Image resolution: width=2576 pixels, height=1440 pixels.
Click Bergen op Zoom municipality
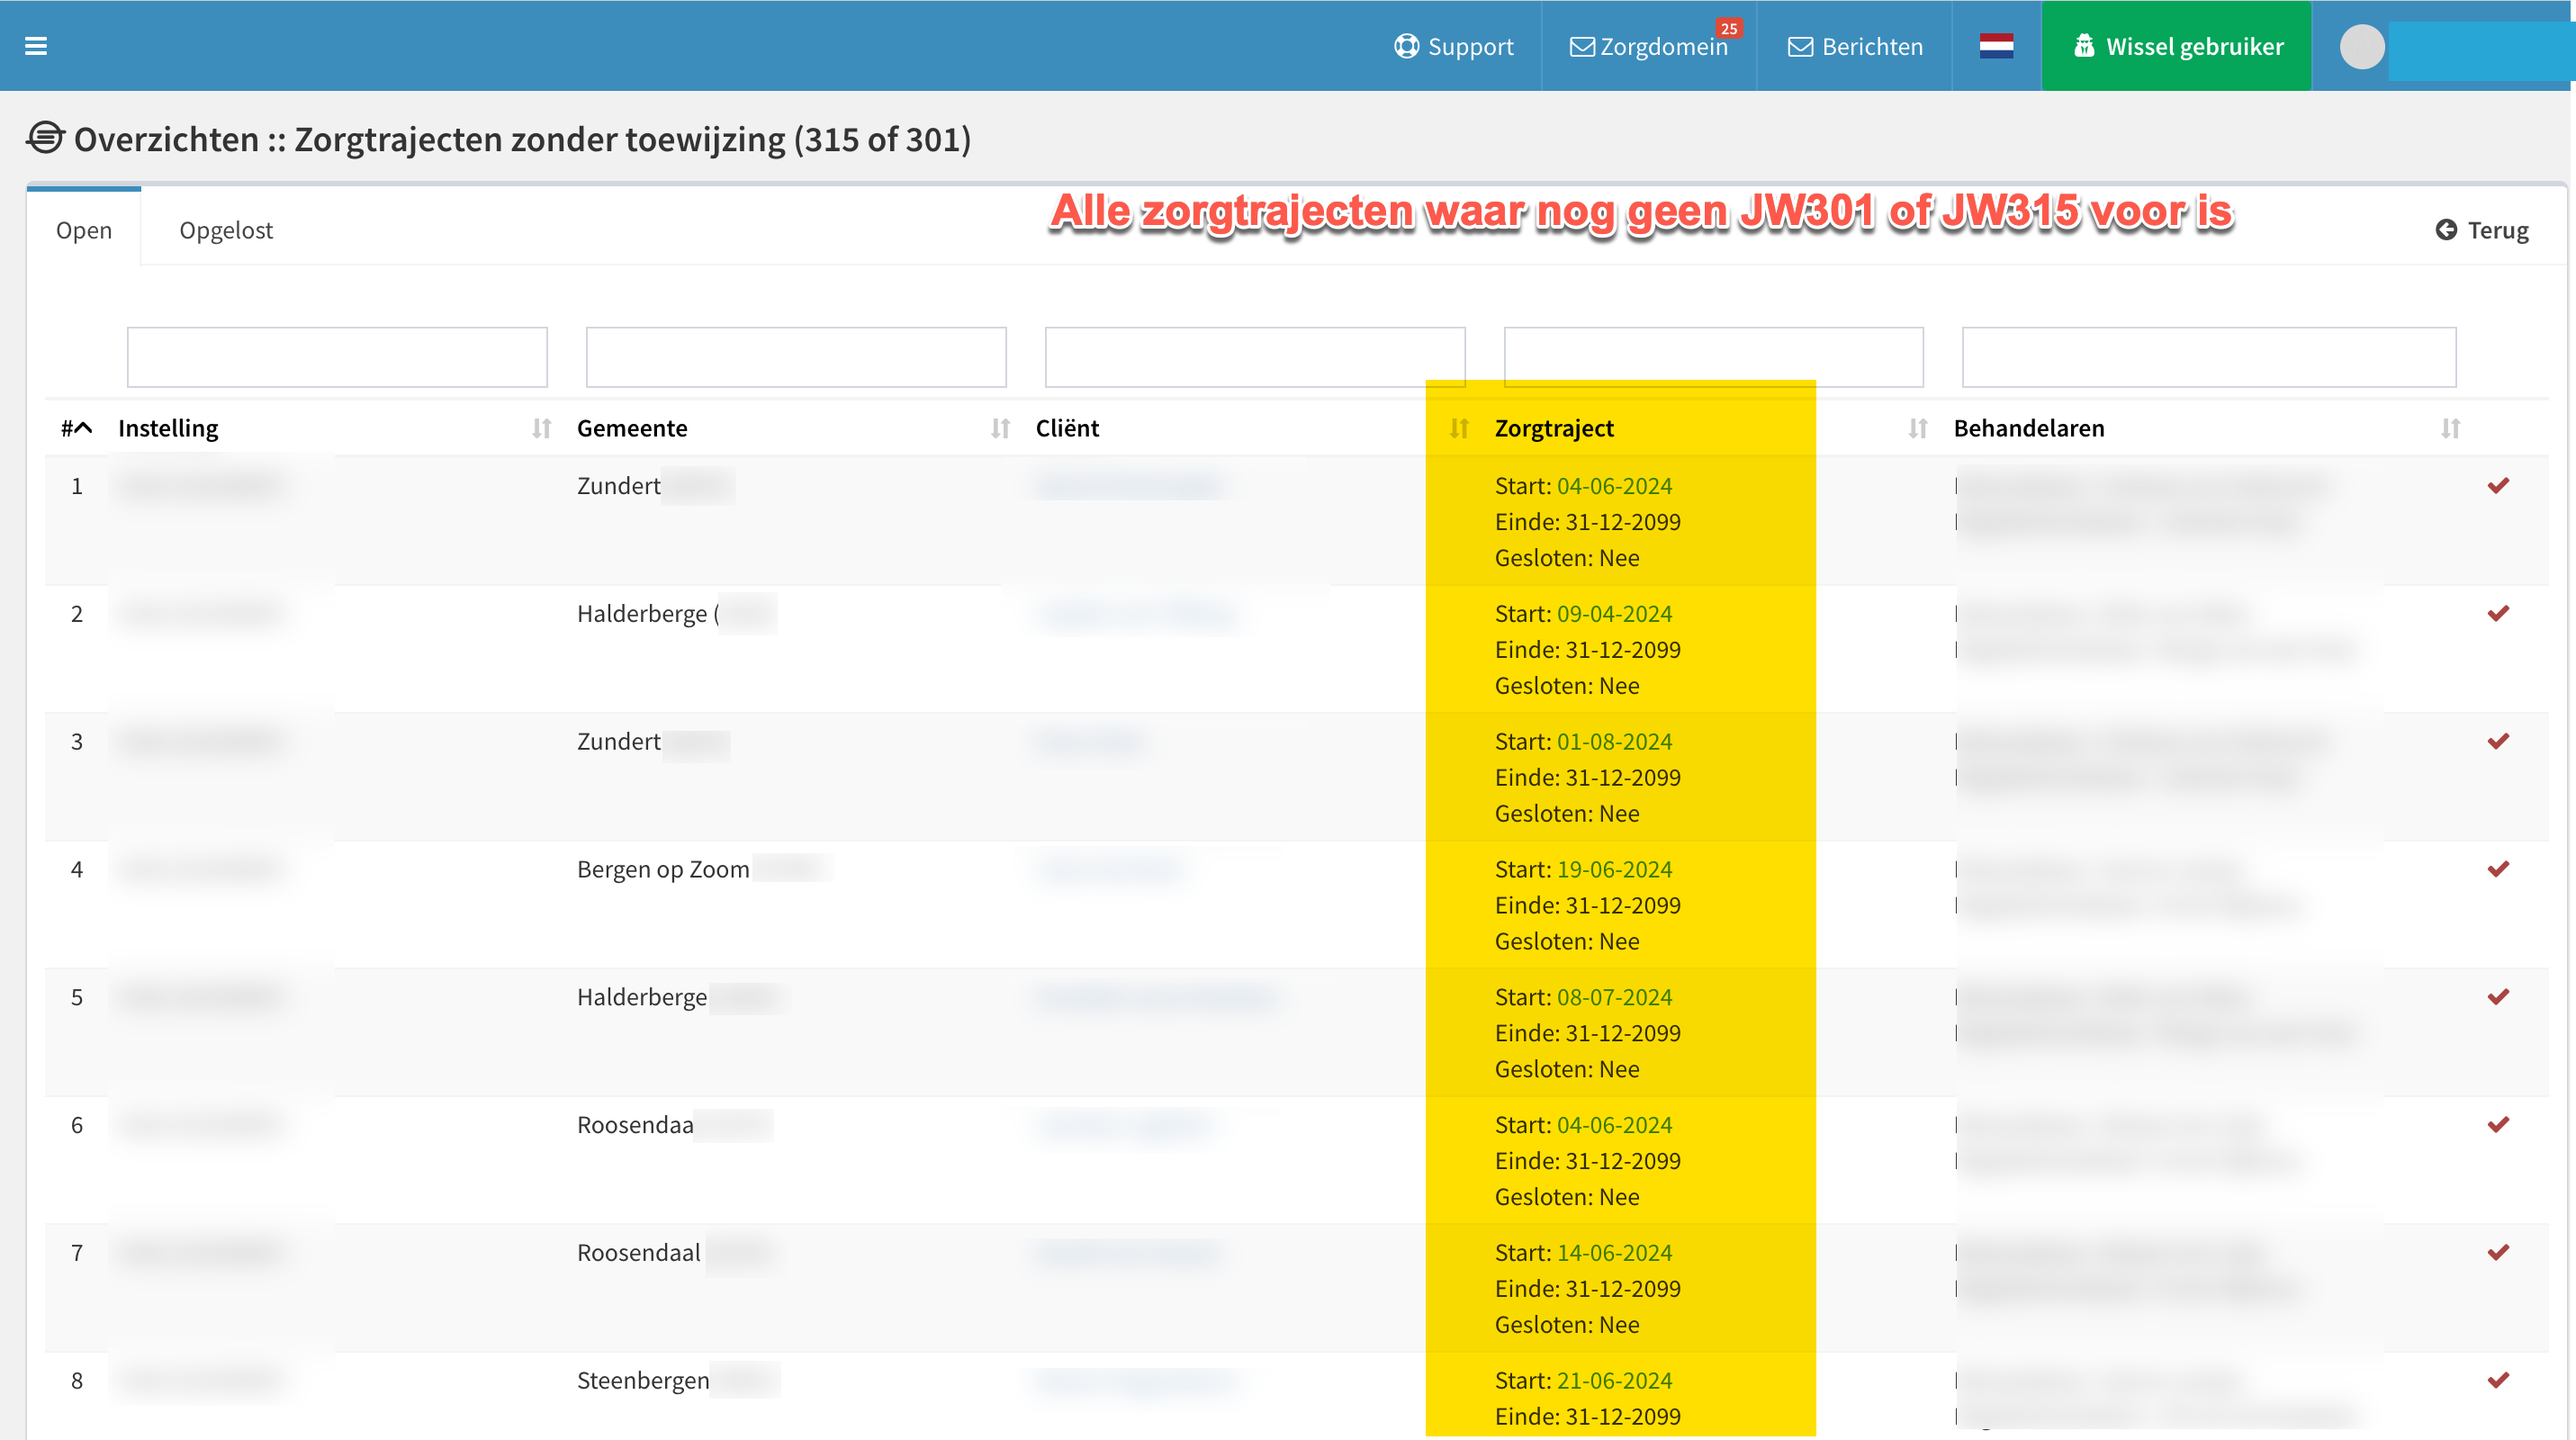point(663,870)
